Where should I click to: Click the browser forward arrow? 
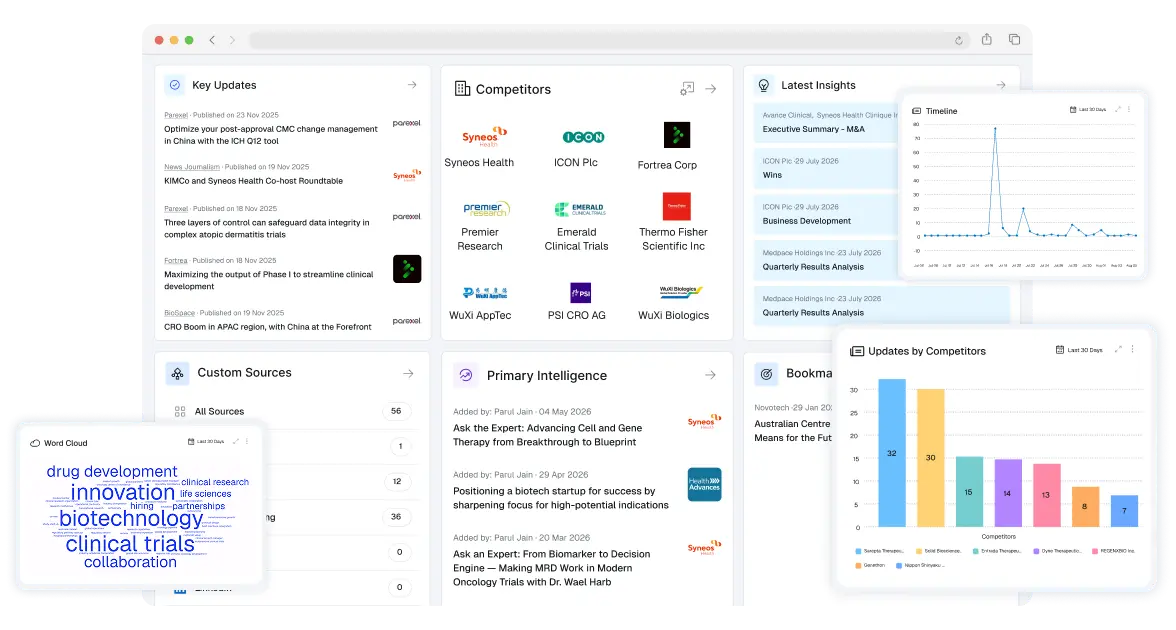[232, 40]
